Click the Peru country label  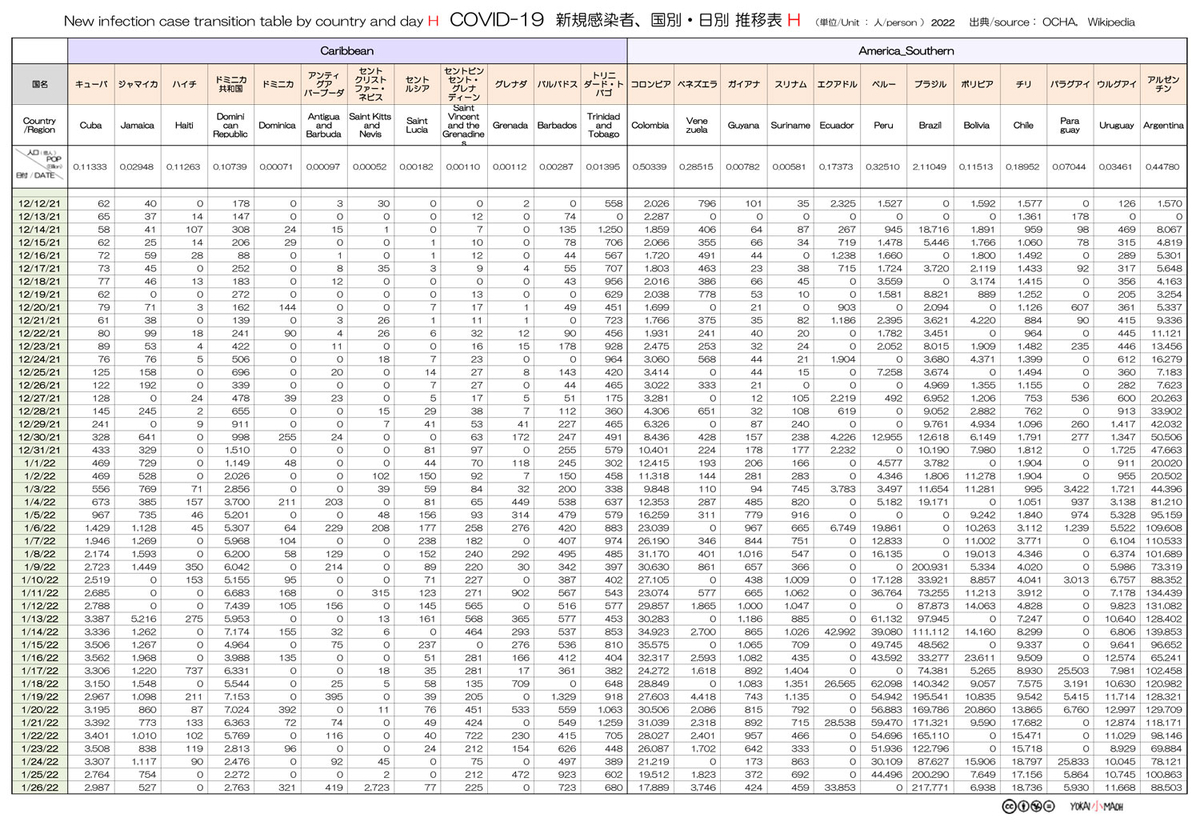[x=883, y=126]
